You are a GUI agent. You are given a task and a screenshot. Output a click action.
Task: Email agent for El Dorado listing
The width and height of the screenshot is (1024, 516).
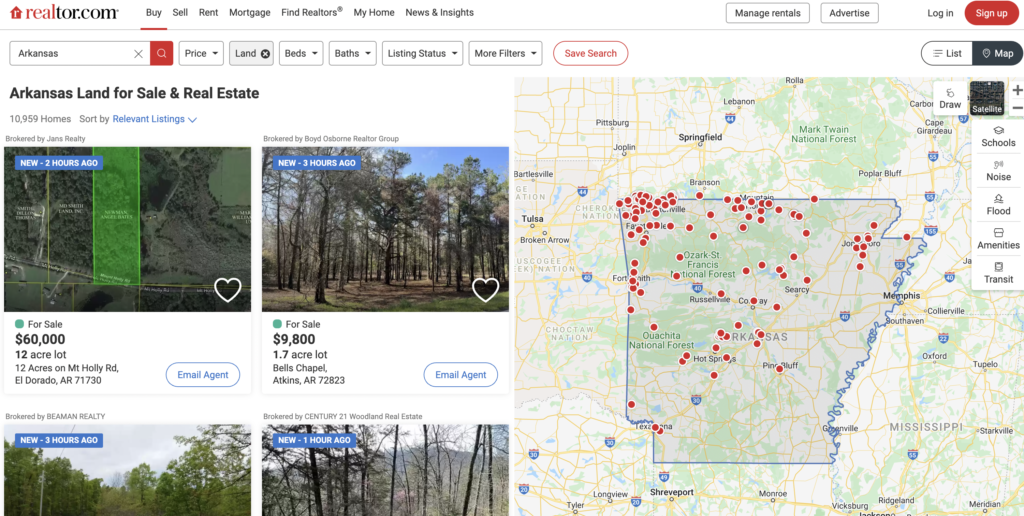(x=203, y=375)
